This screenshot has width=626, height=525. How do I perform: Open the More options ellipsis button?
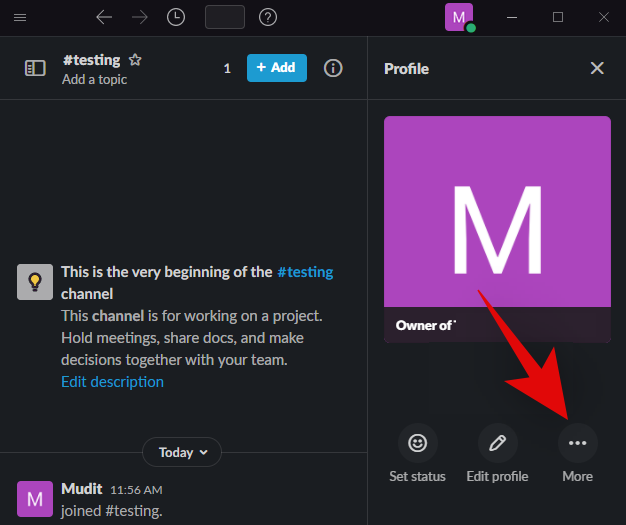click(577, 442)
